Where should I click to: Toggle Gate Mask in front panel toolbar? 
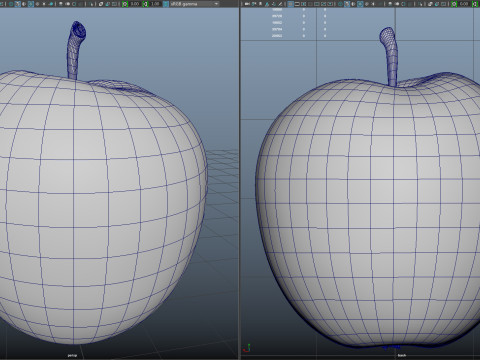pos(310,4)
